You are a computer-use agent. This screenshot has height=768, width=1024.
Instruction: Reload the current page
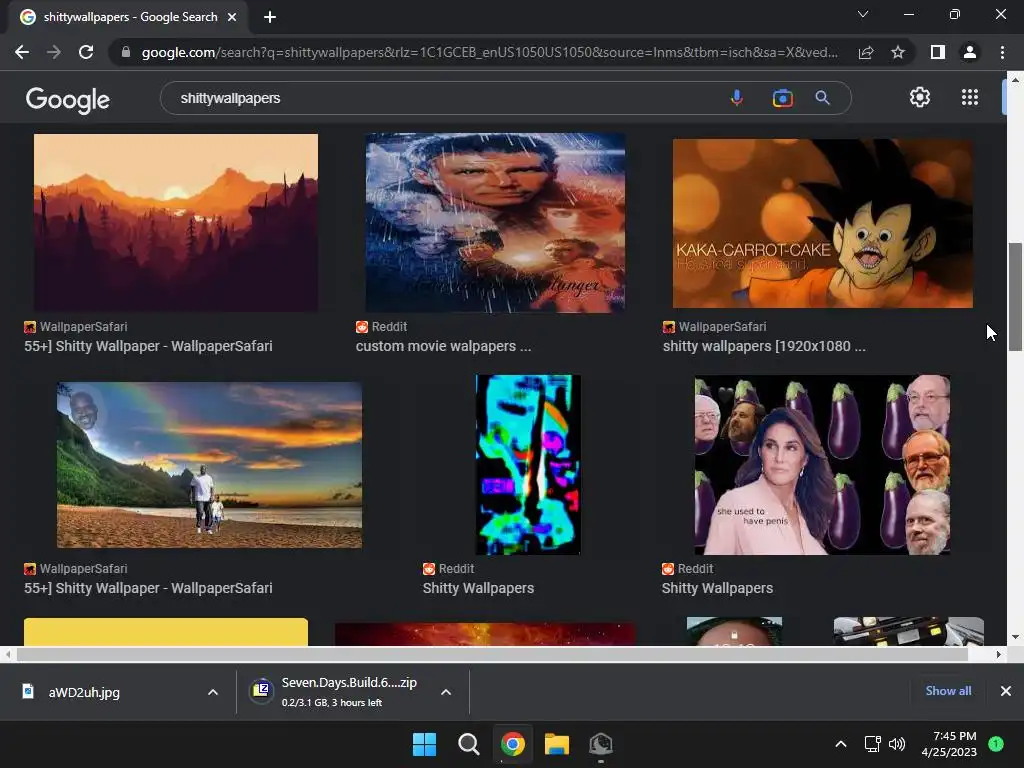(x=86, y=52)
